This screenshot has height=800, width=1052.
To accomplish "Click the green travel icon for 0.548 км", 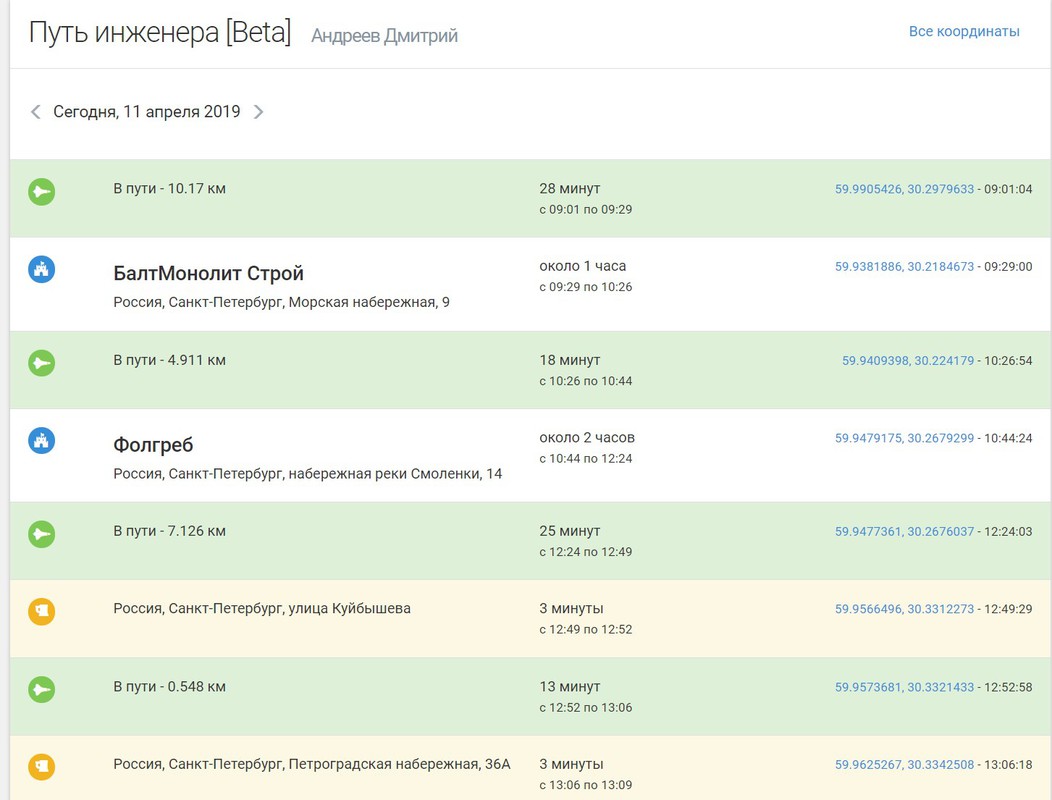I will (x=42, y=689).
